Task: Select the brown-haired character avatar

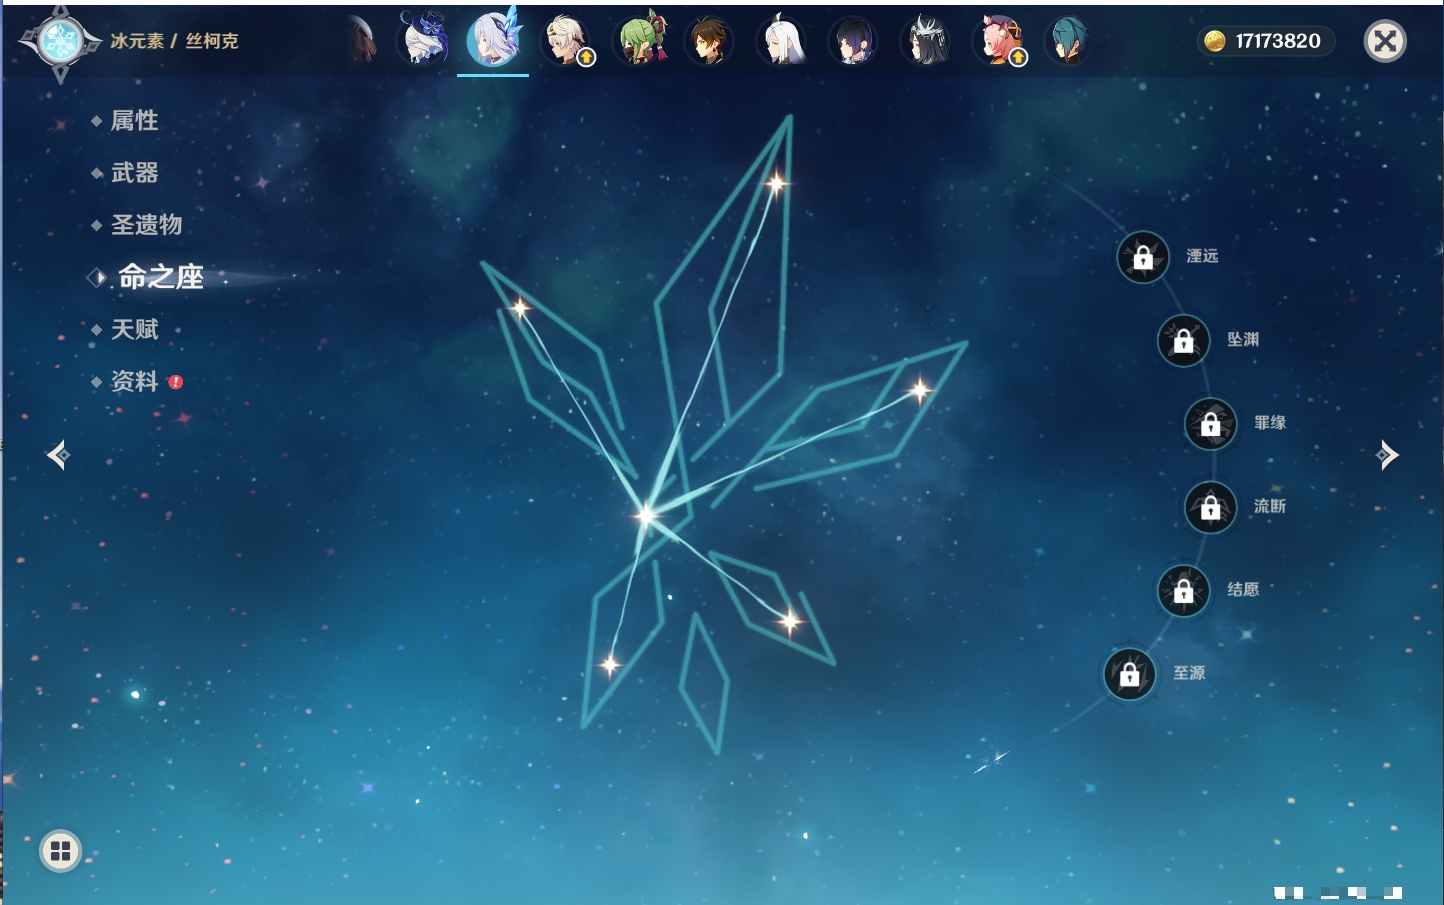Action: coord(710,41)
